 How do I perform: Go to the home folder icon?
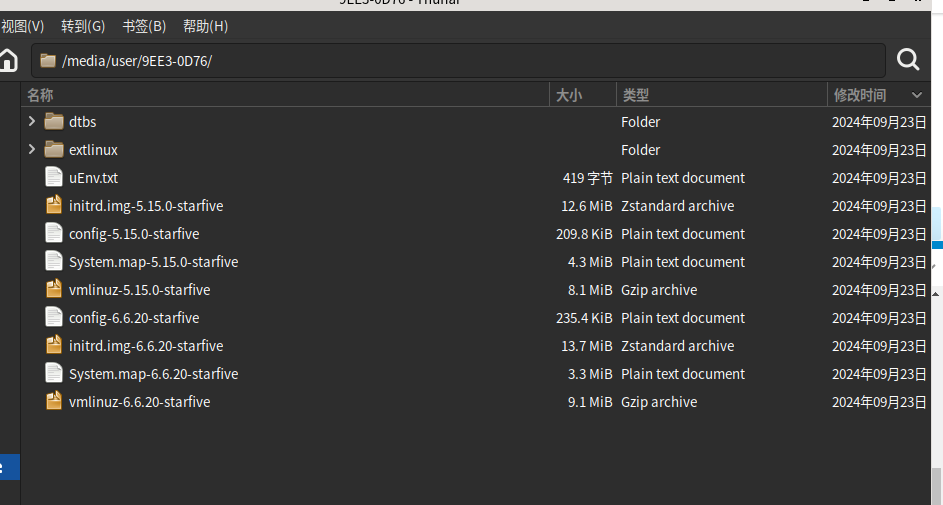pos(8,60)
